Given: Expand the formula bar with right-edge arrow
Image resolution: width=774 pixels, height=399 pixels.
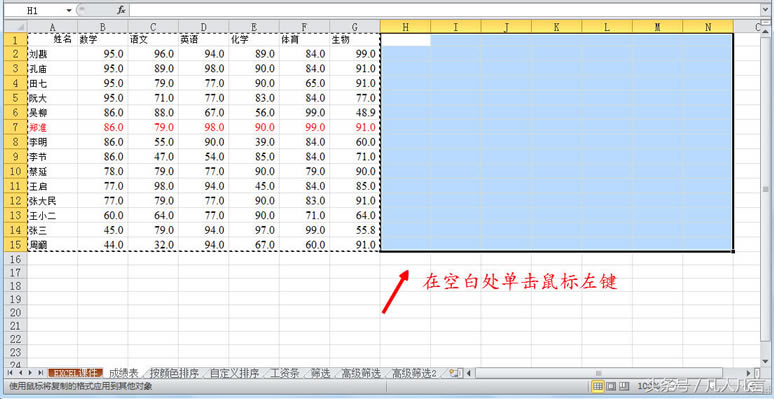Looking at the screenshot, I should click(x=766, y=10).
